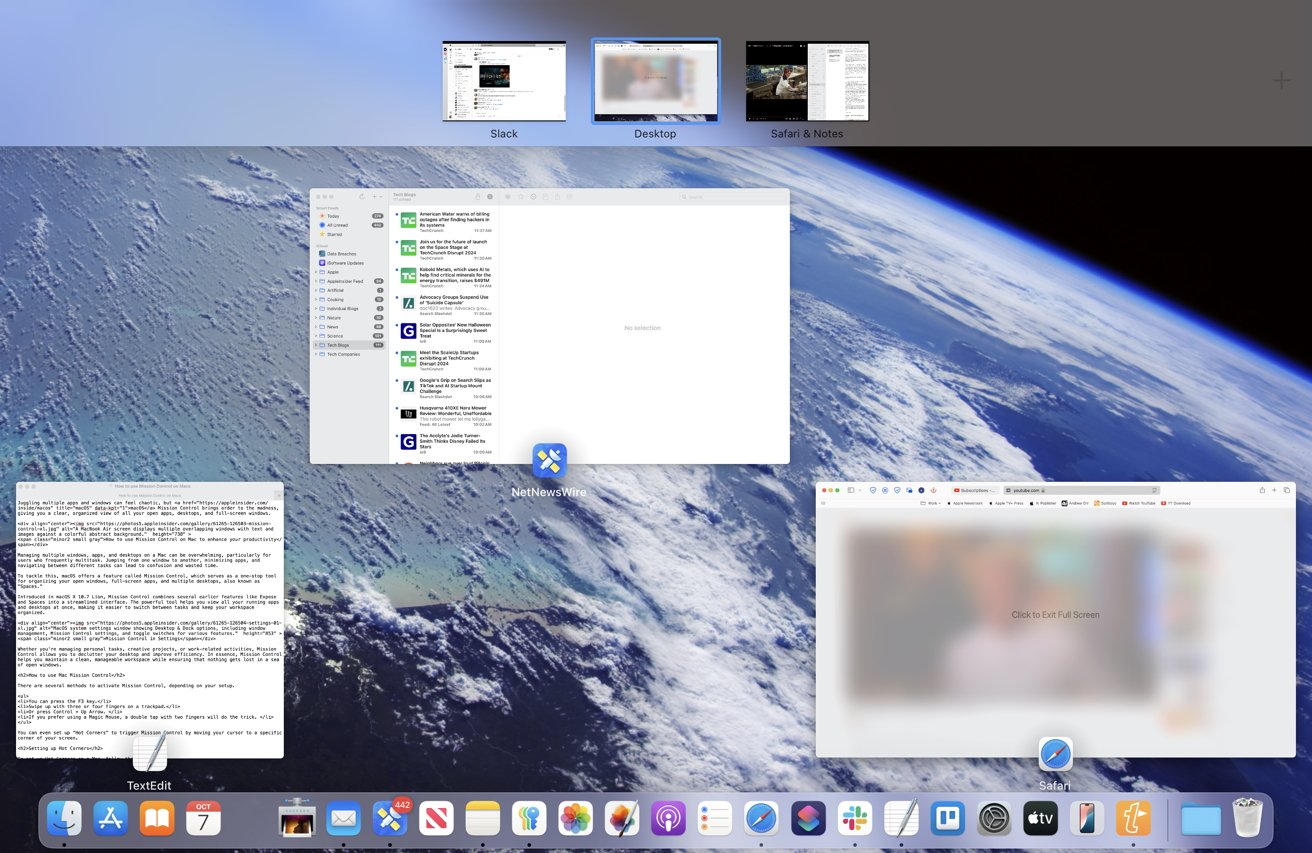The image size is (1312, 853).
Task: Select Today smart feed in NetNewsWire
Action: tap(349, 216)
